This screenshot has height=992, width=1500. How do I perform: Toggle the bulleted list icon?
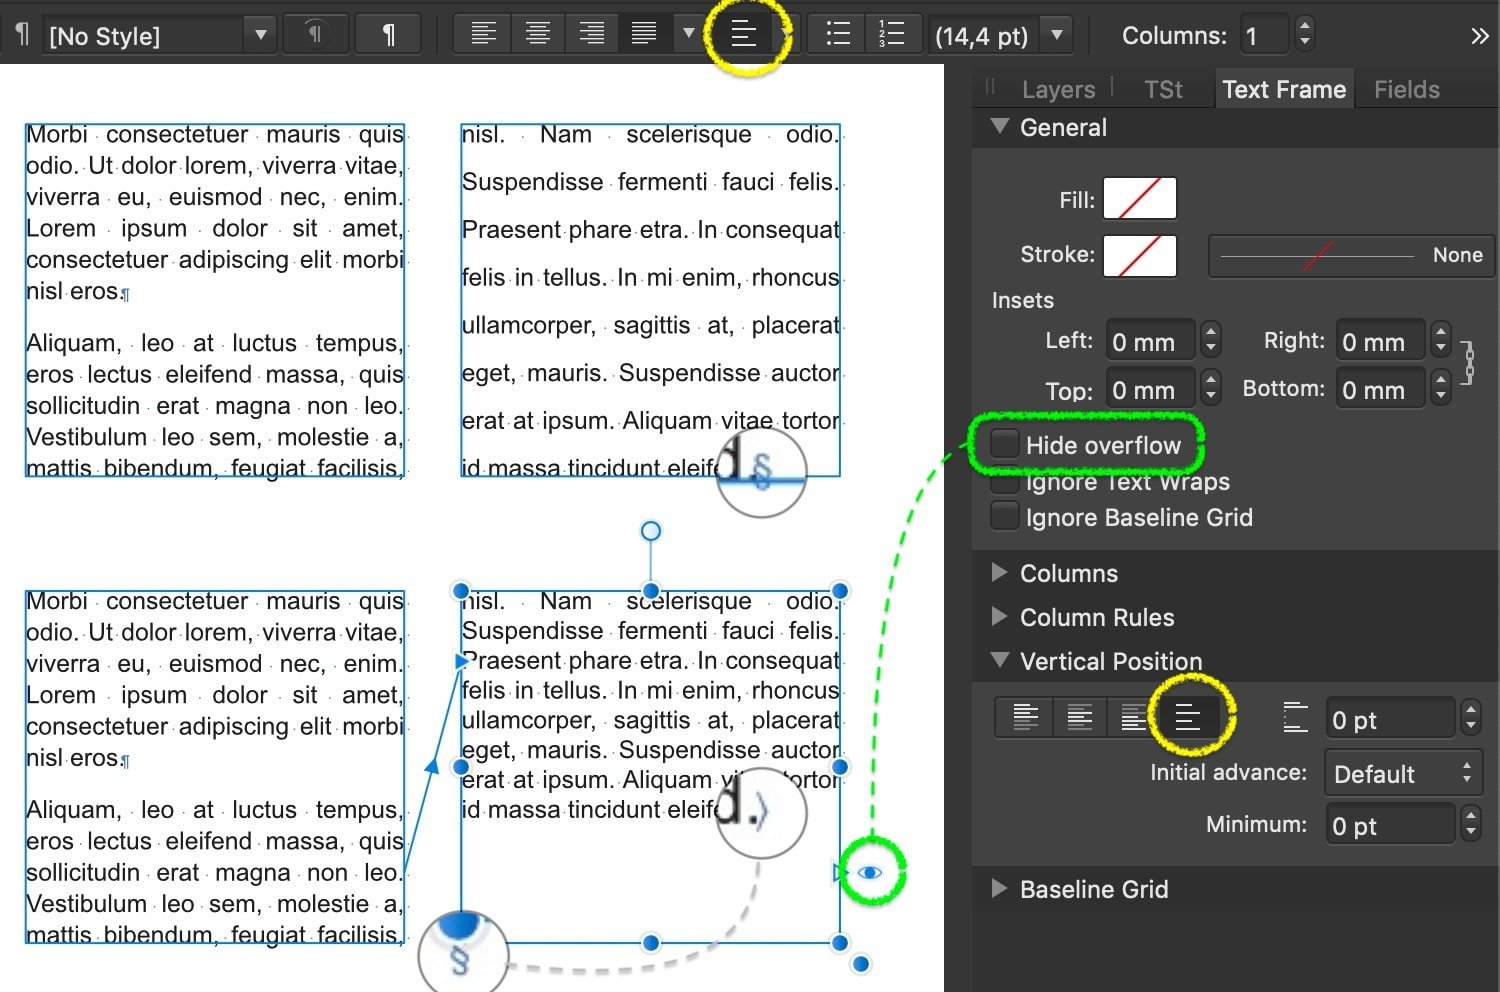tap(838, 34)
